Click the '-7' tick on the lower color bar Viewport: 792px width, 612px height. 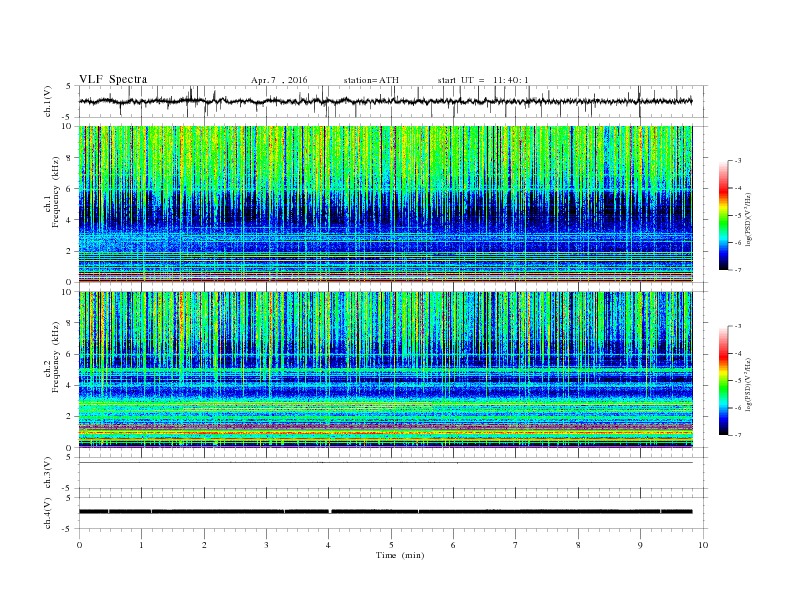point(738,435)
